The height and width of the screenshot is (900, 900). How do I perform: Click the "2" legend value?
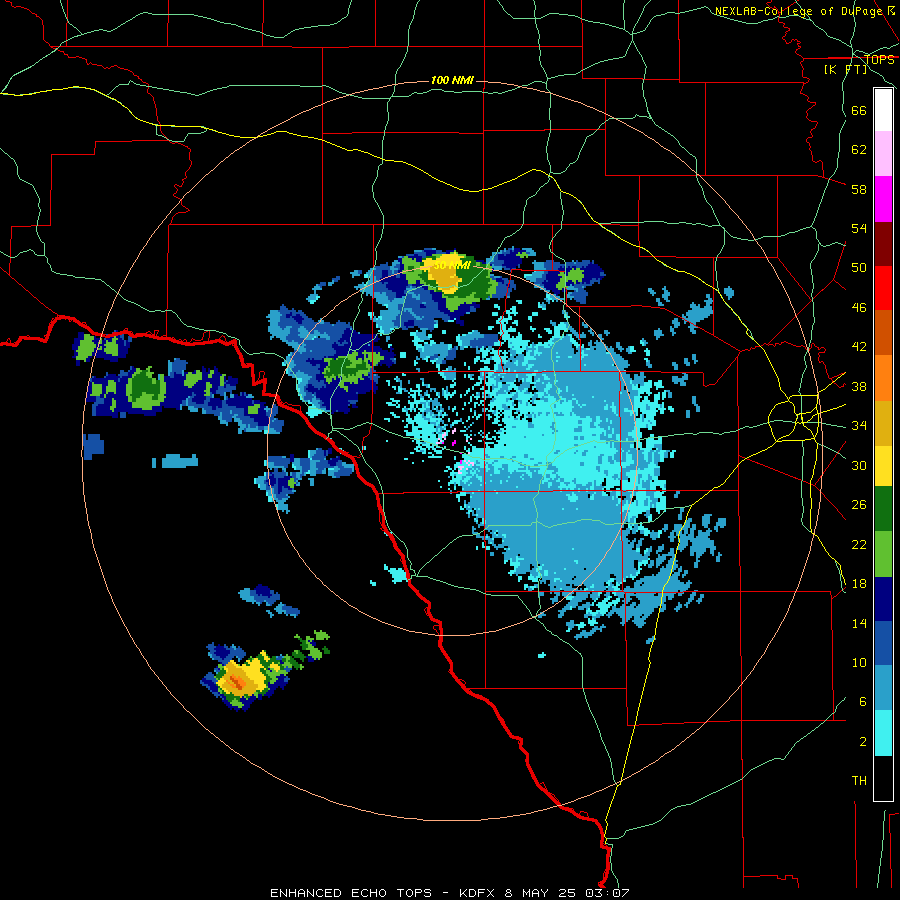click(x=863, y=741)
